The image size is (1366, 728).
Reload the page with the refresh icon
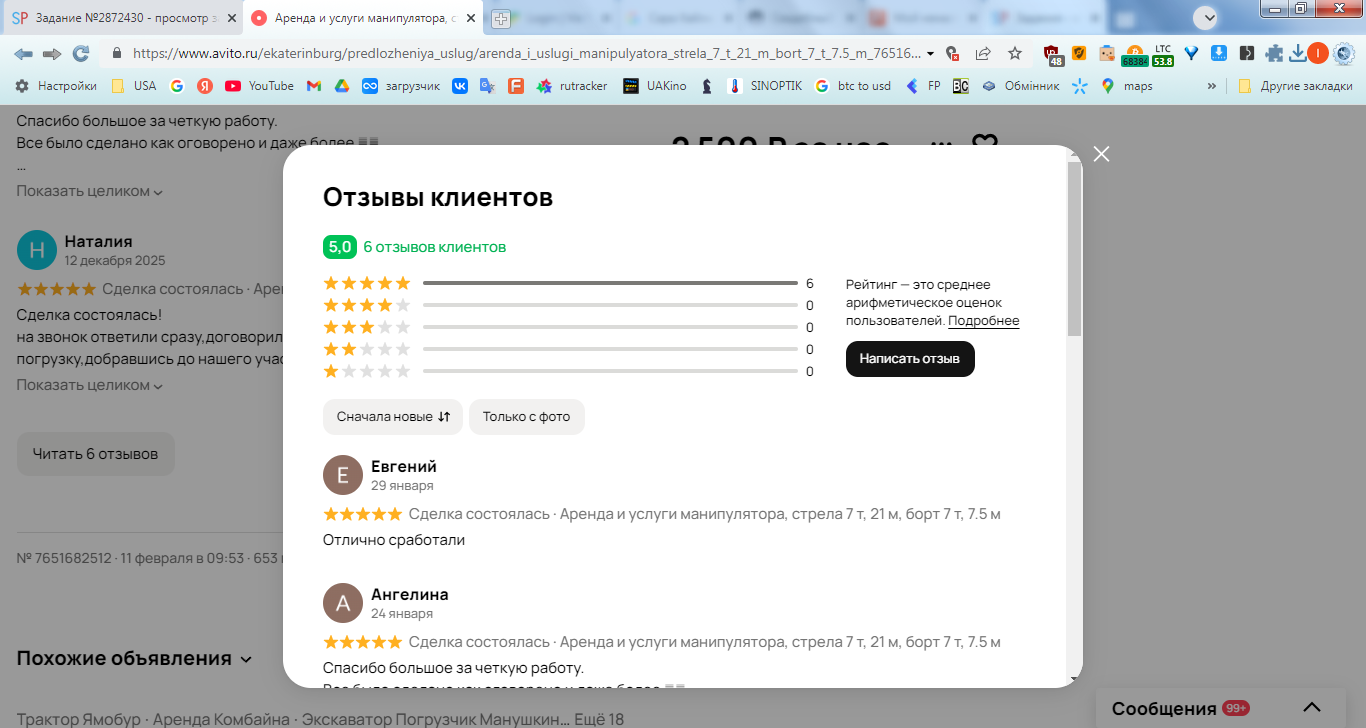point(81,53)
